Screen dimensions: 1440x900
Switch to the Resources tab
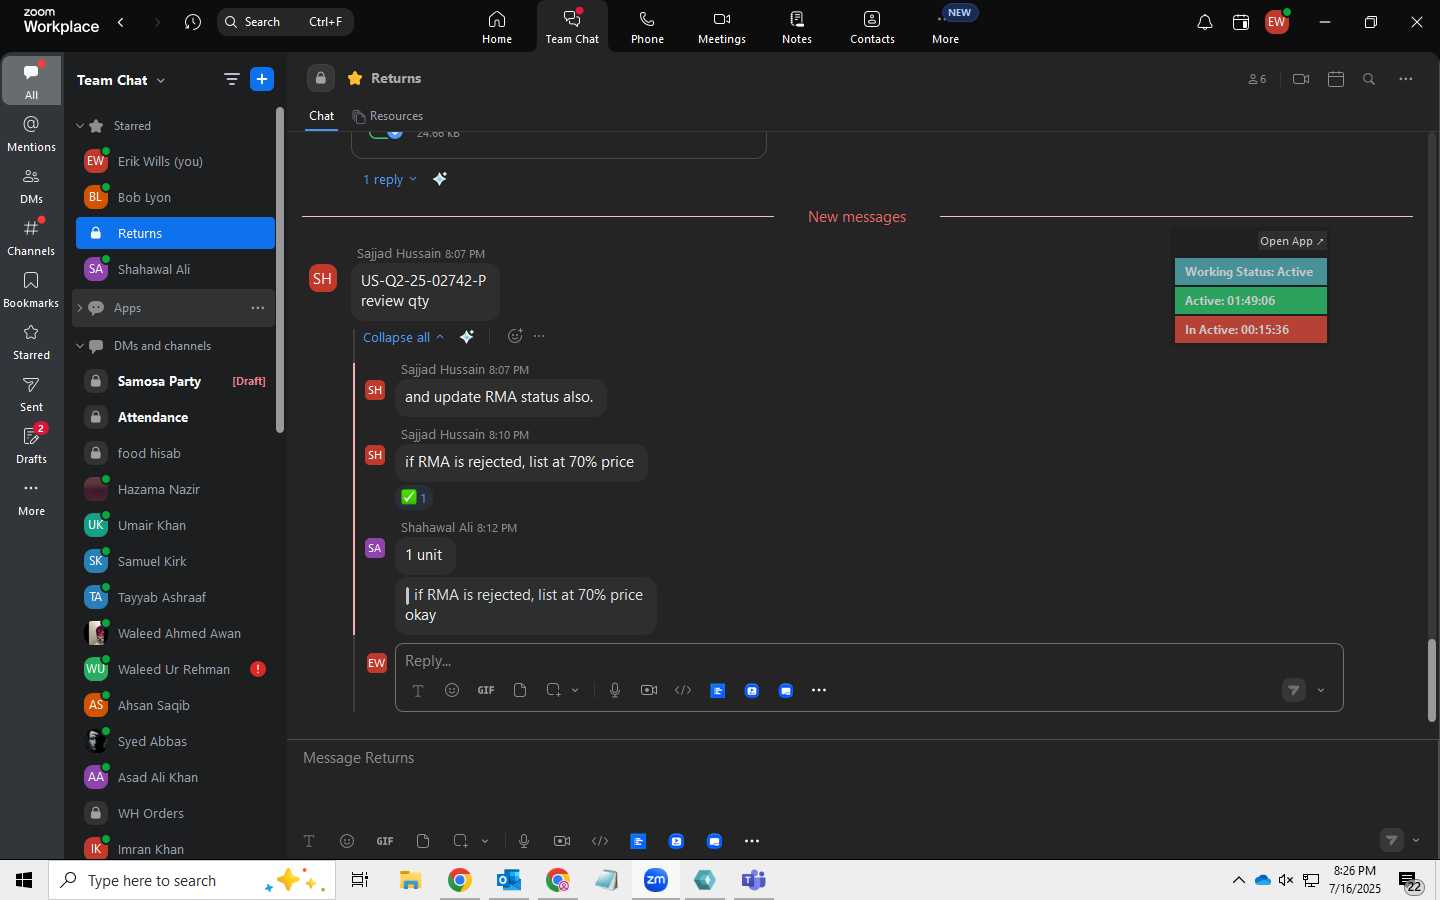point(388,116)
